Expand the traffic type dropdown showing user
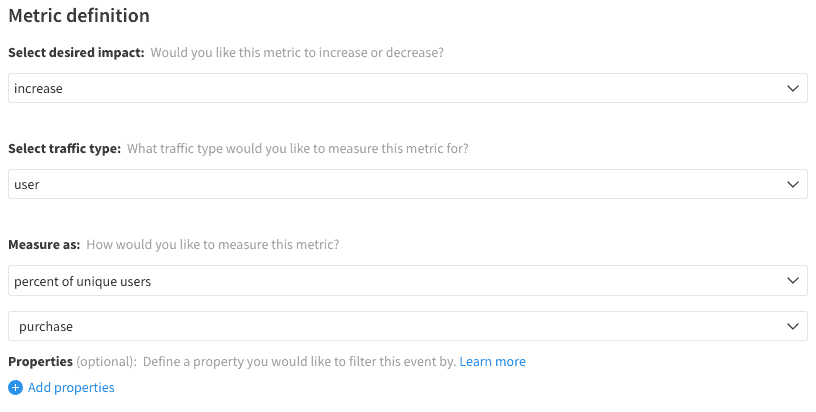This screenshot has width=816, height=412. [x=400, y=184]
